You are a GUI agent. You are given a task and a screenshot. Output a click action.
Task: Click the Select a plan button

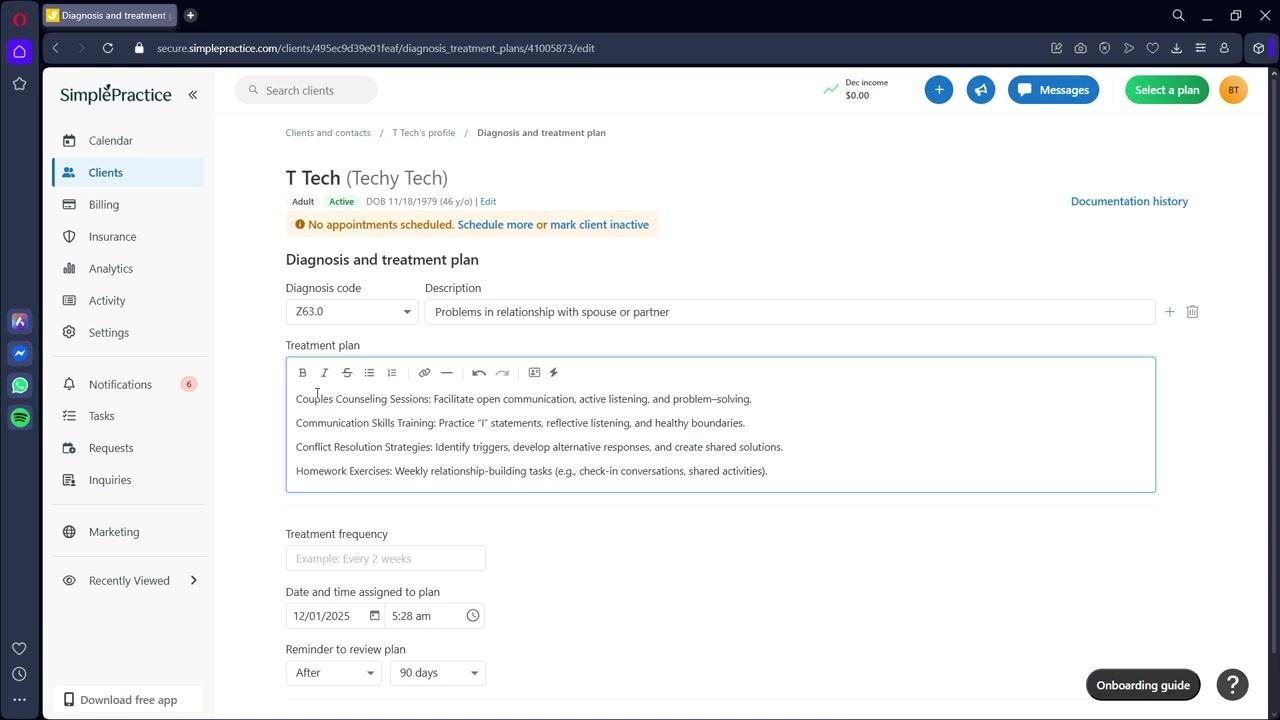coord(1167,90)
